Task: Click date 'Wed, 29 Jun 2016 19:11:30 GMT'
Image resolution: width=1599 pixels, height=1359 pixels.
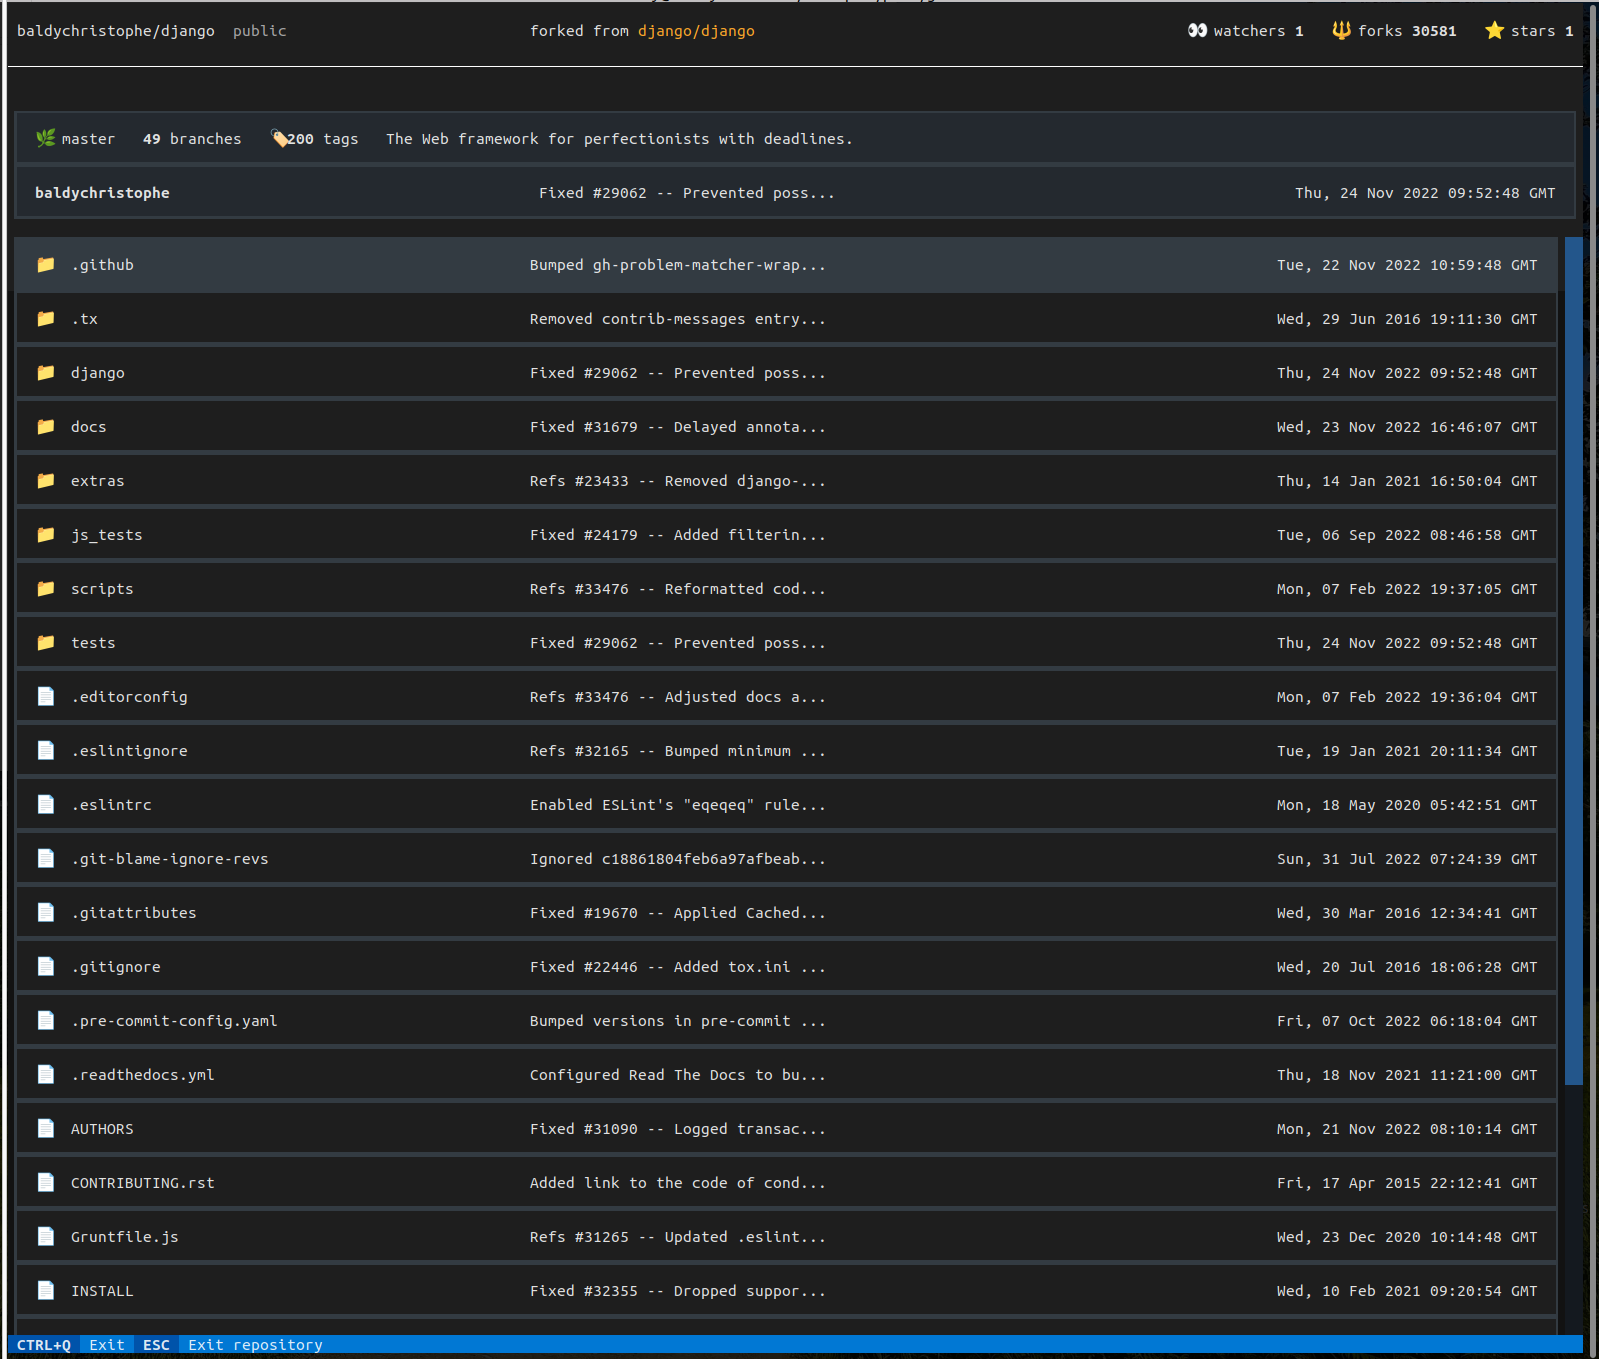Action: pyautogui.click(x=1407, y=319)
